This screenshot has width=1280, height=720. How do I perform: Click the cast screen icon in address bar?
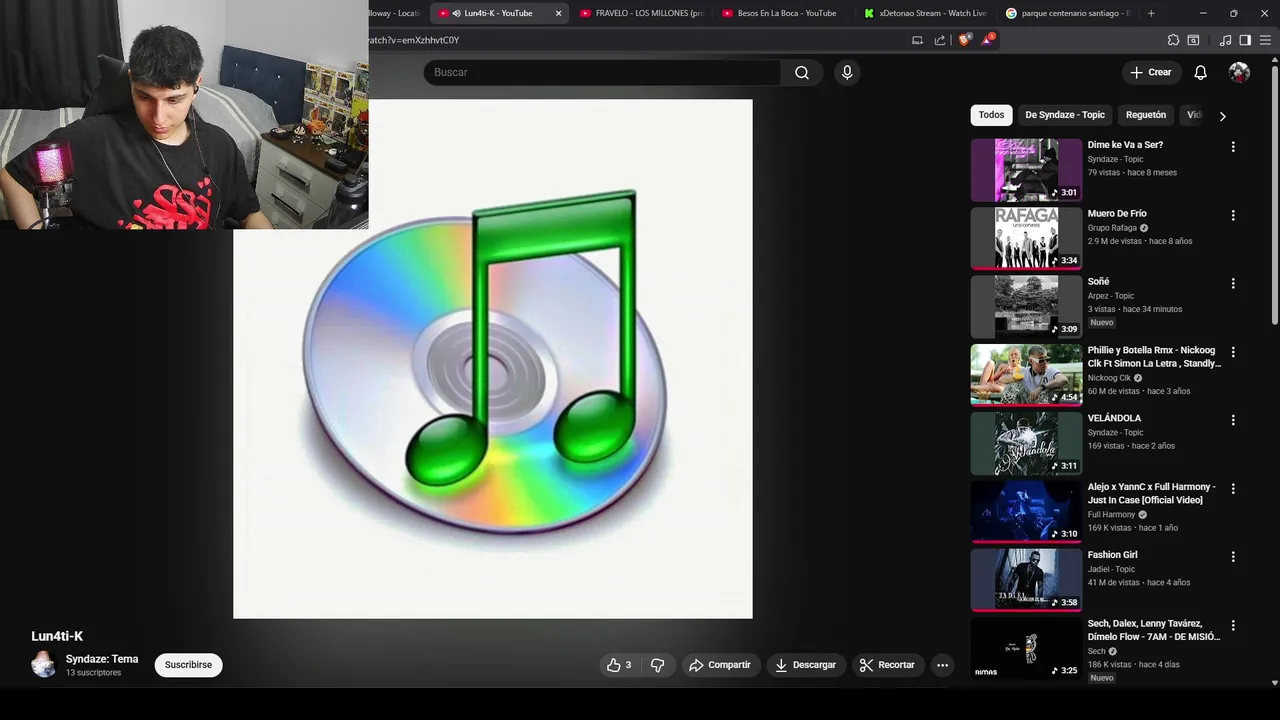pyautogui.click(x=917, y=40)
